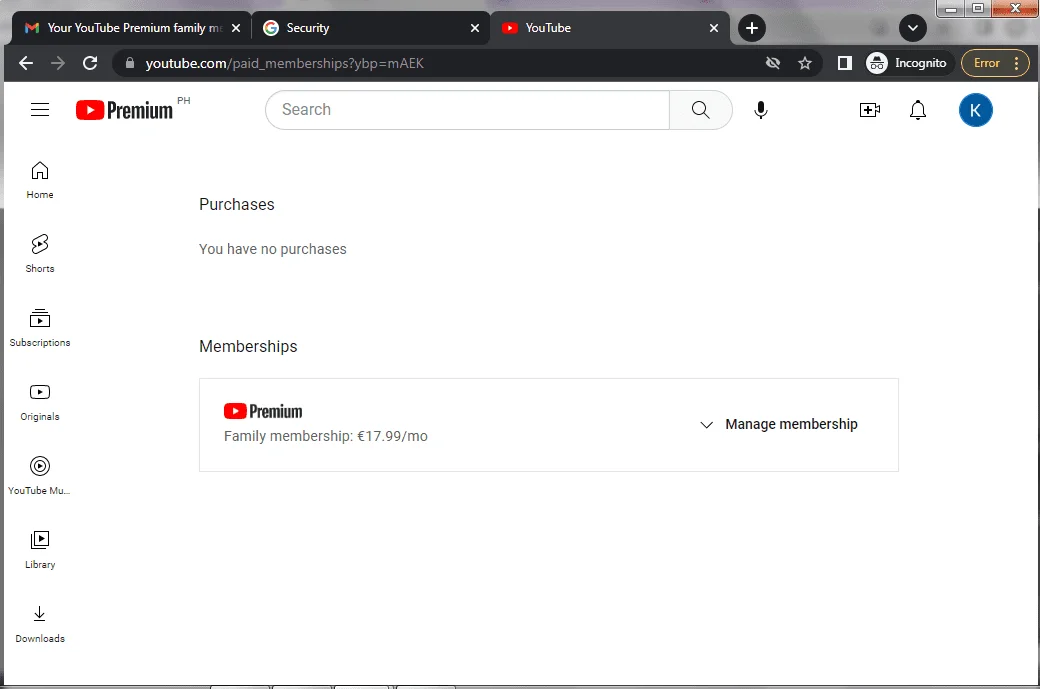Bookmark this page with the star
This screenshot has height=689, width=1040.
805,63
